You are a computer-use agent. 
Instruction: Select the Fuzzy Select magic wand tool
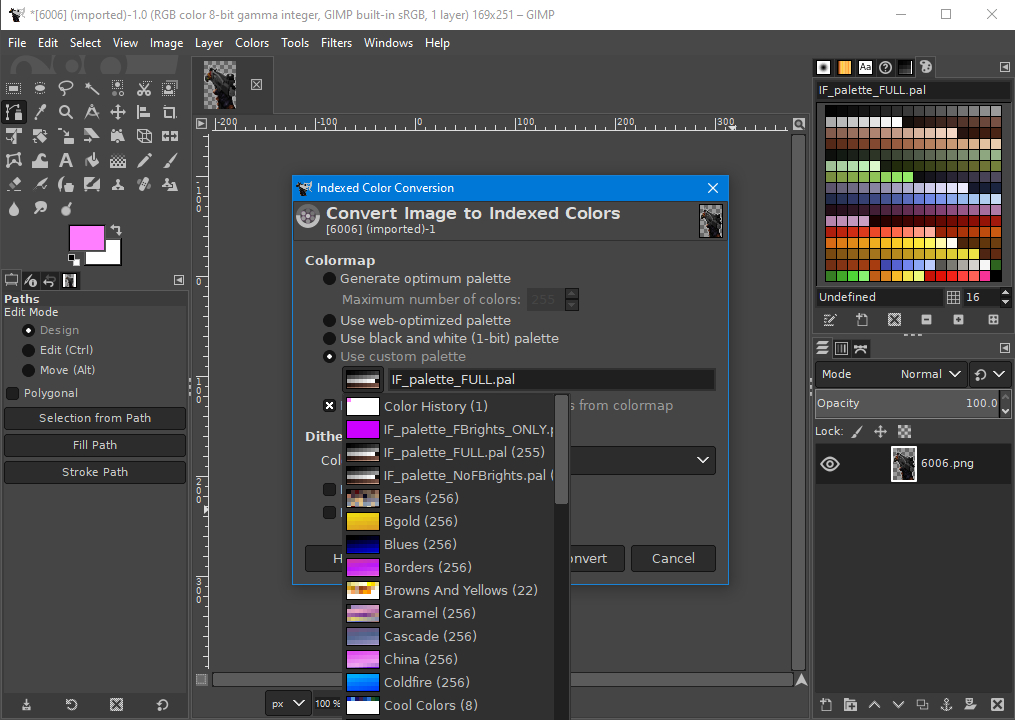pyautogui.click(x=92, y=88)
